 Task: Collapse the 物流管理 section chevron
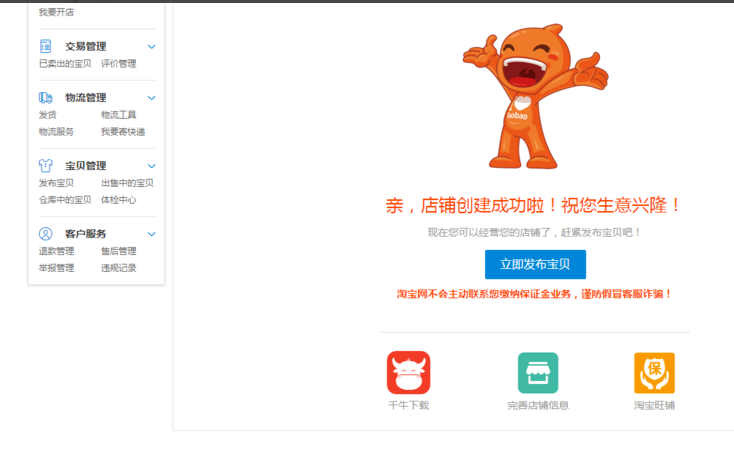click(x=152, y=98)
